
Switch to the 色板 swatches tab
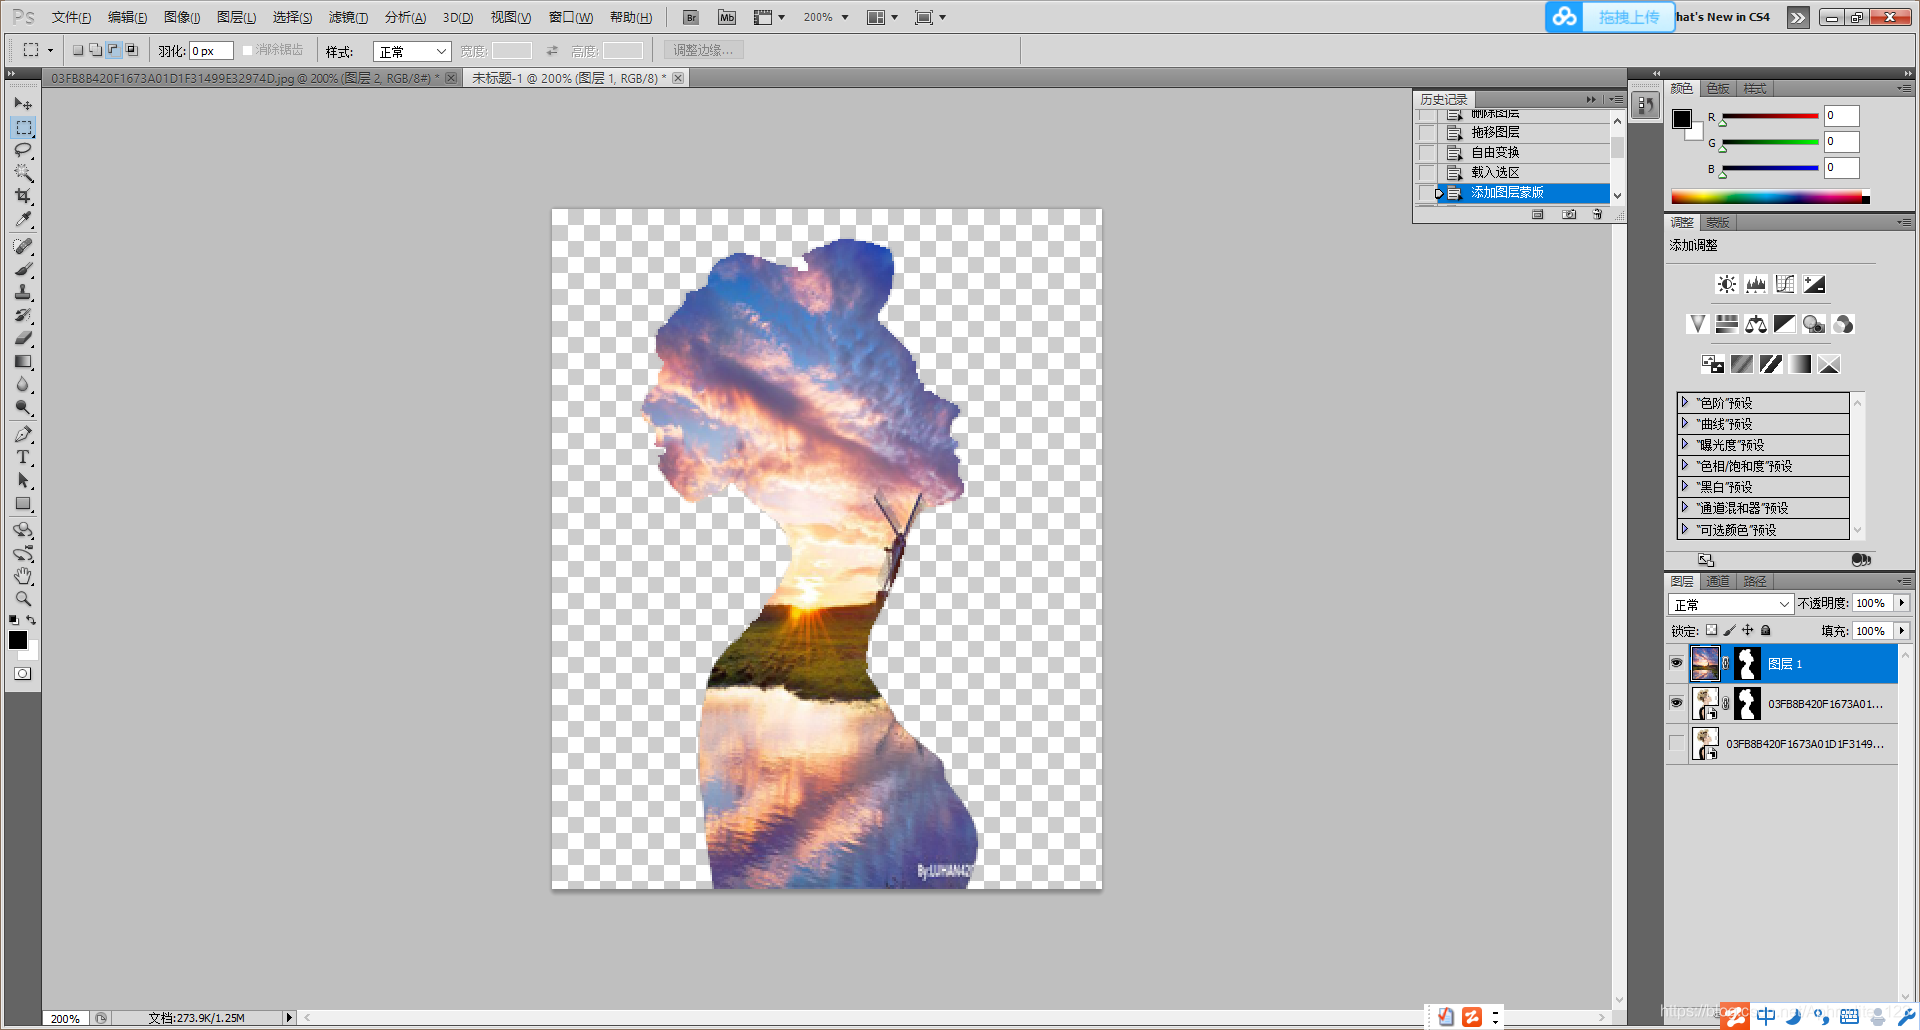point(1717,89)
